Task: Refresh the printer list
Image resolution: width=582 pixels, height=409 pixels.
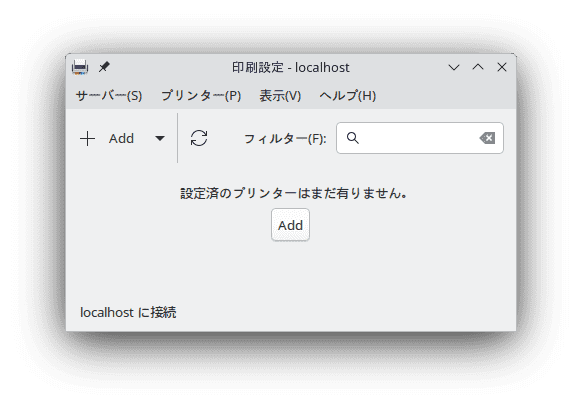Action: coord(199,138)
